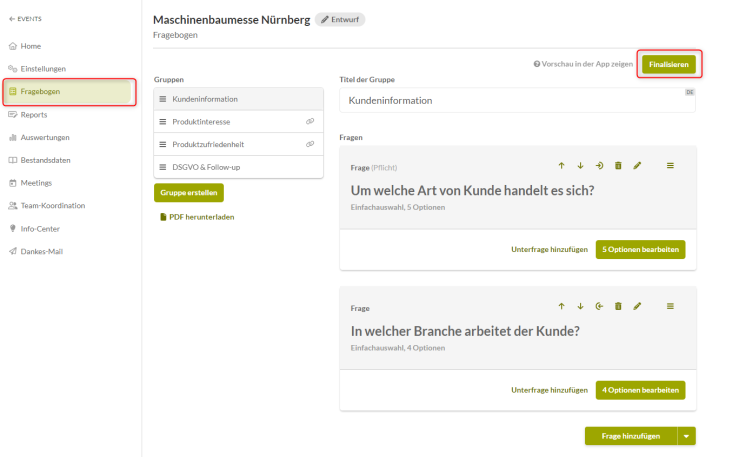752x457 pixels.
Task: Click question text 'Um welche Art von Kunde handelt es sich?'
Action: [472, 191]
